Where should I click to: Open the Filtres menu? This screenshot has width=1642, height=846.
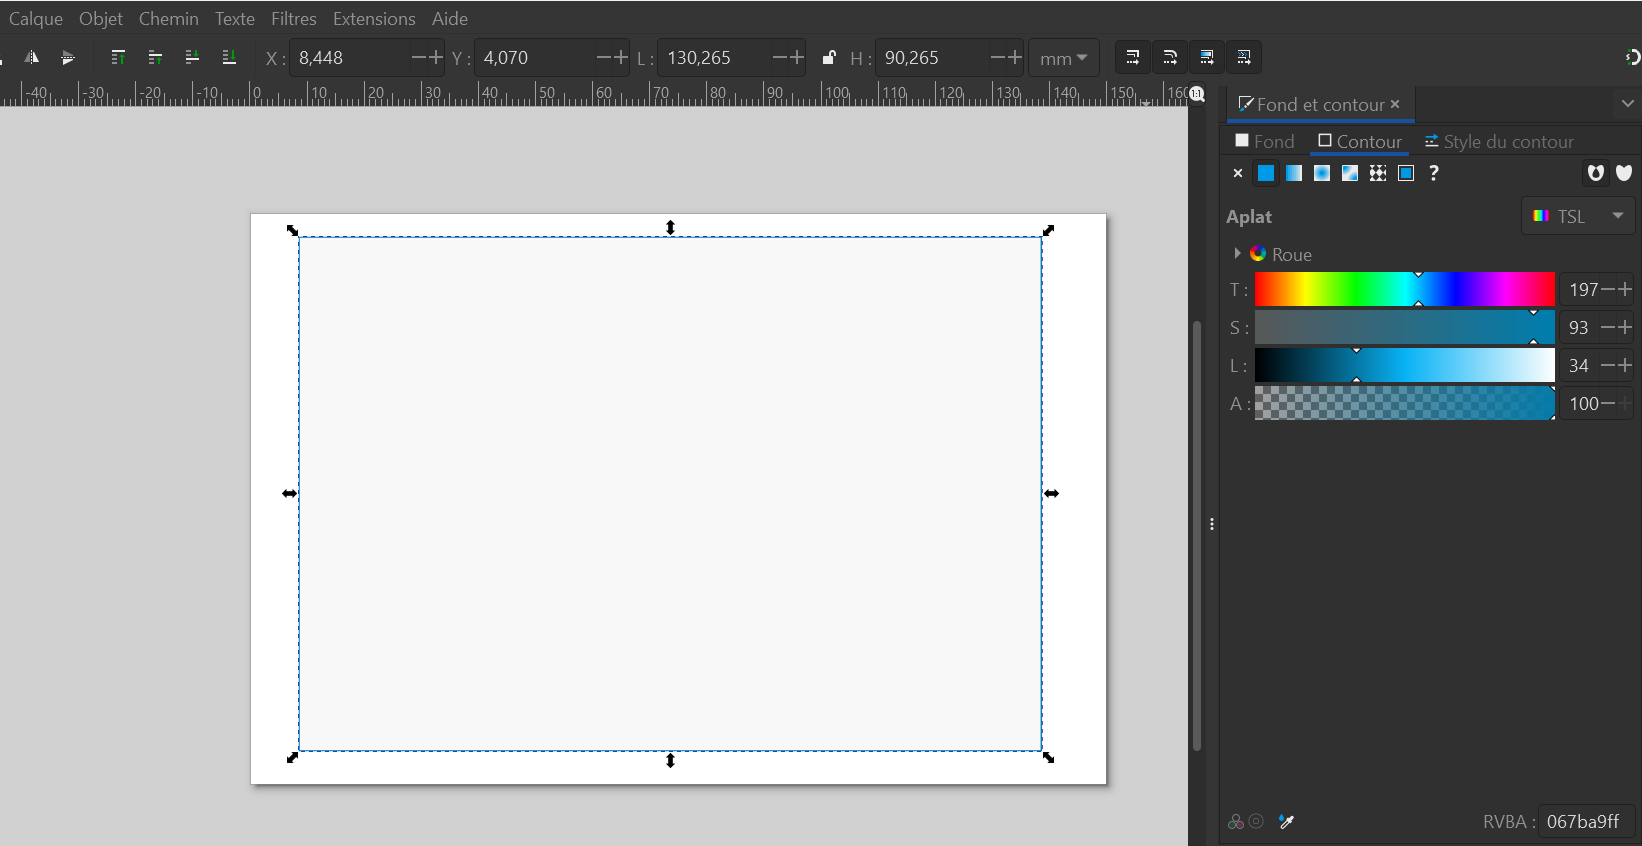[x=294, y=19]
